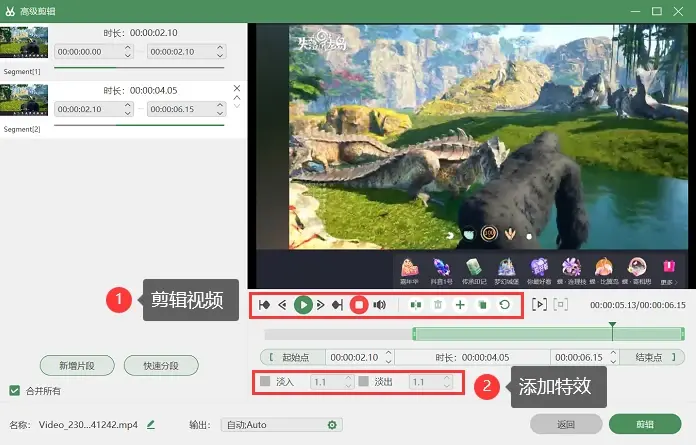Step back one frame
696x445 pixels.
point(282,305)
